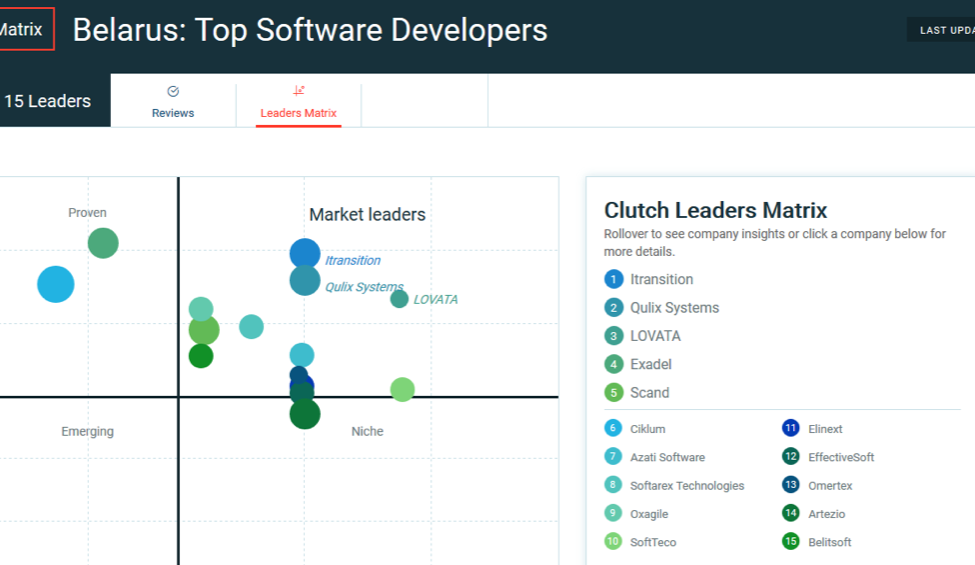Click the number 3 badge beside LOVATA
The width and height of the screenshot is (975, 565).
point(614,336)
